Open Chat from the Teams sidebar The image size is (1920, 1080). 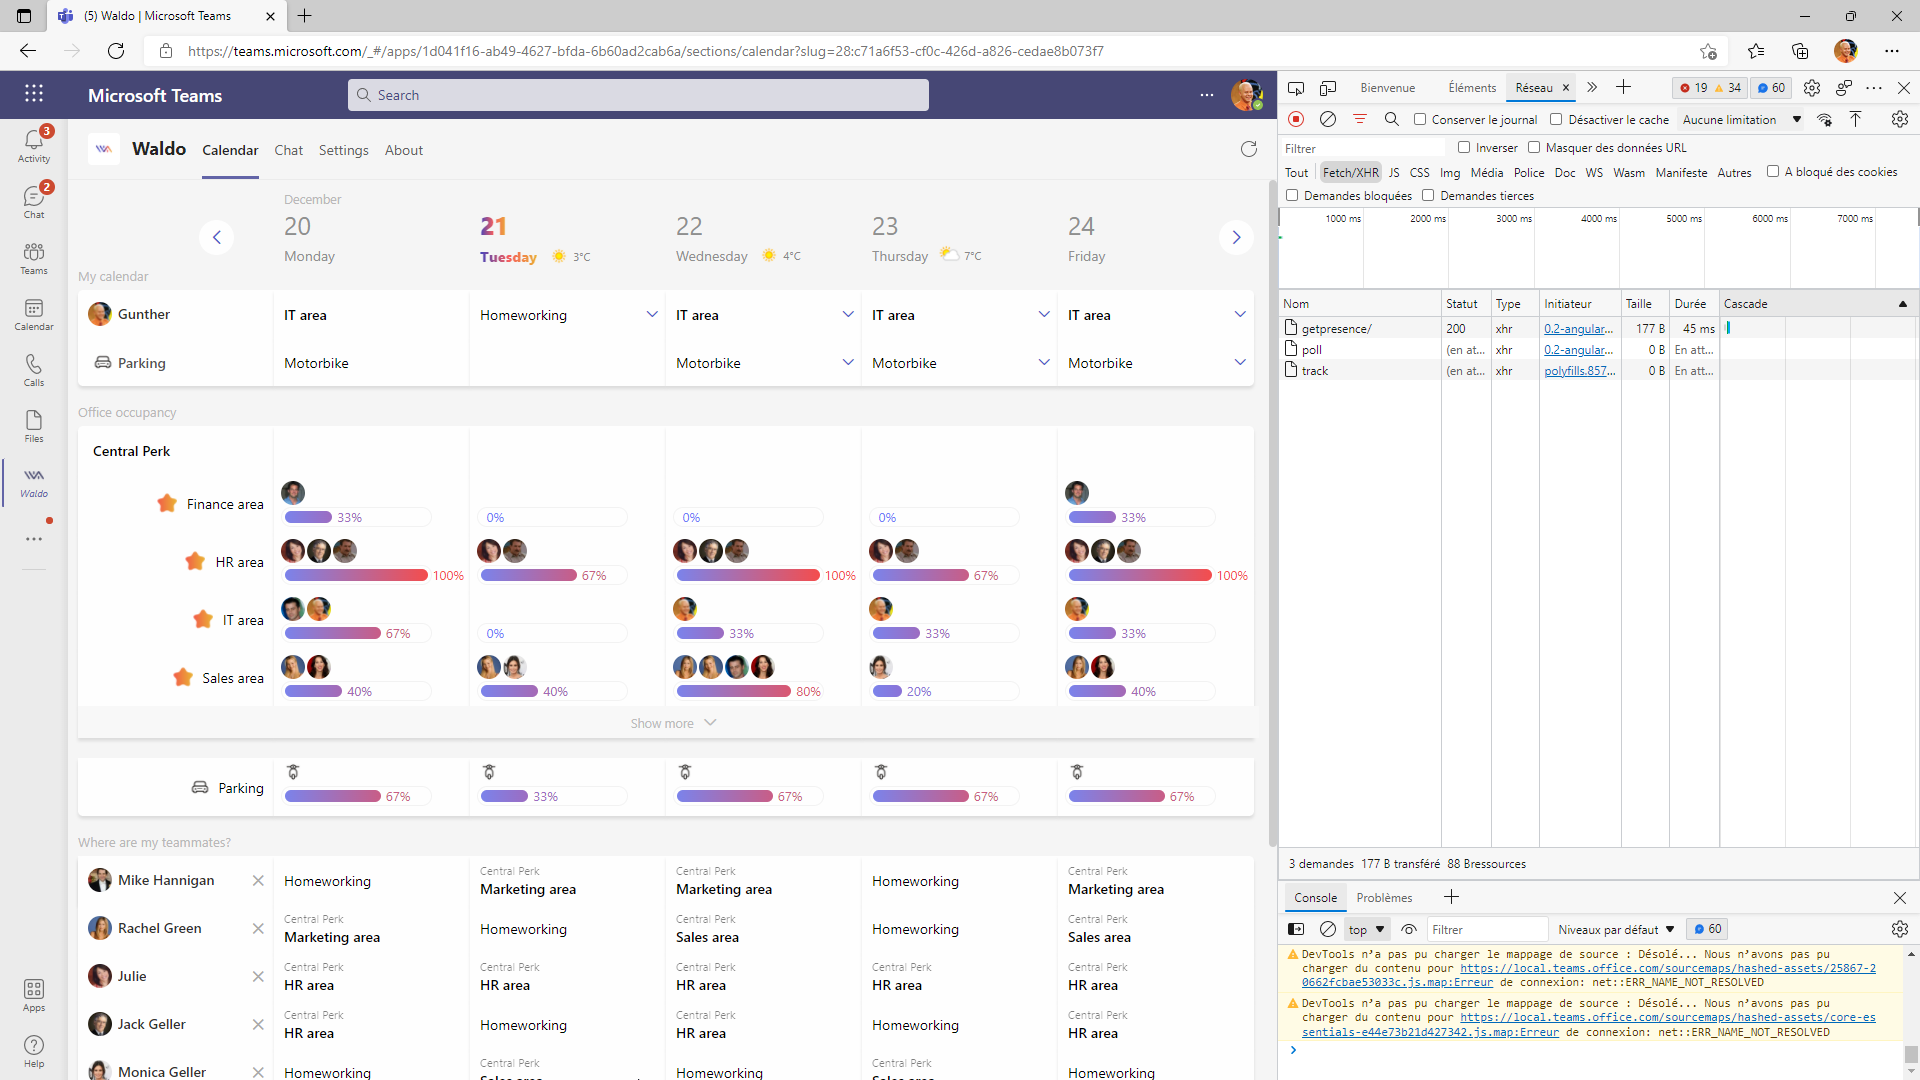click(x=34, y=201)
